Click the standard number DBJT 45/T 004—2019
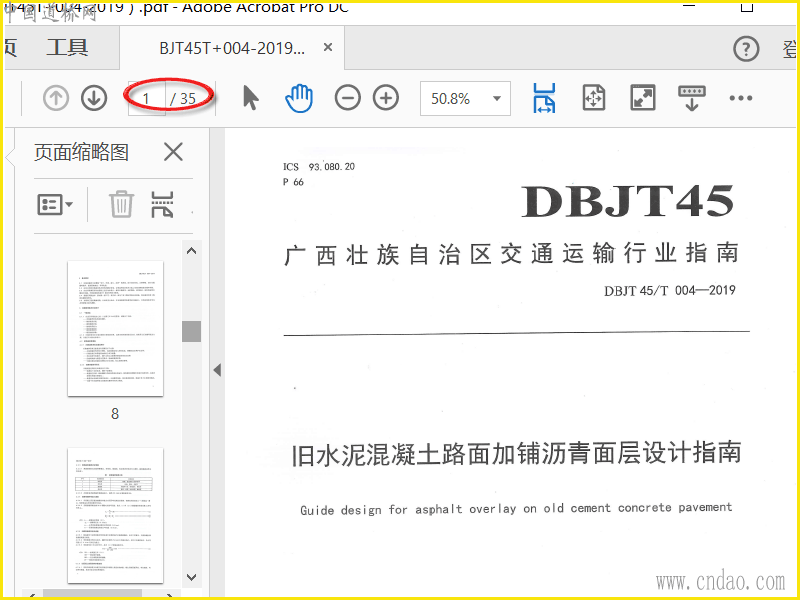This screenshot has width=800, height=600. click(670, 291)
